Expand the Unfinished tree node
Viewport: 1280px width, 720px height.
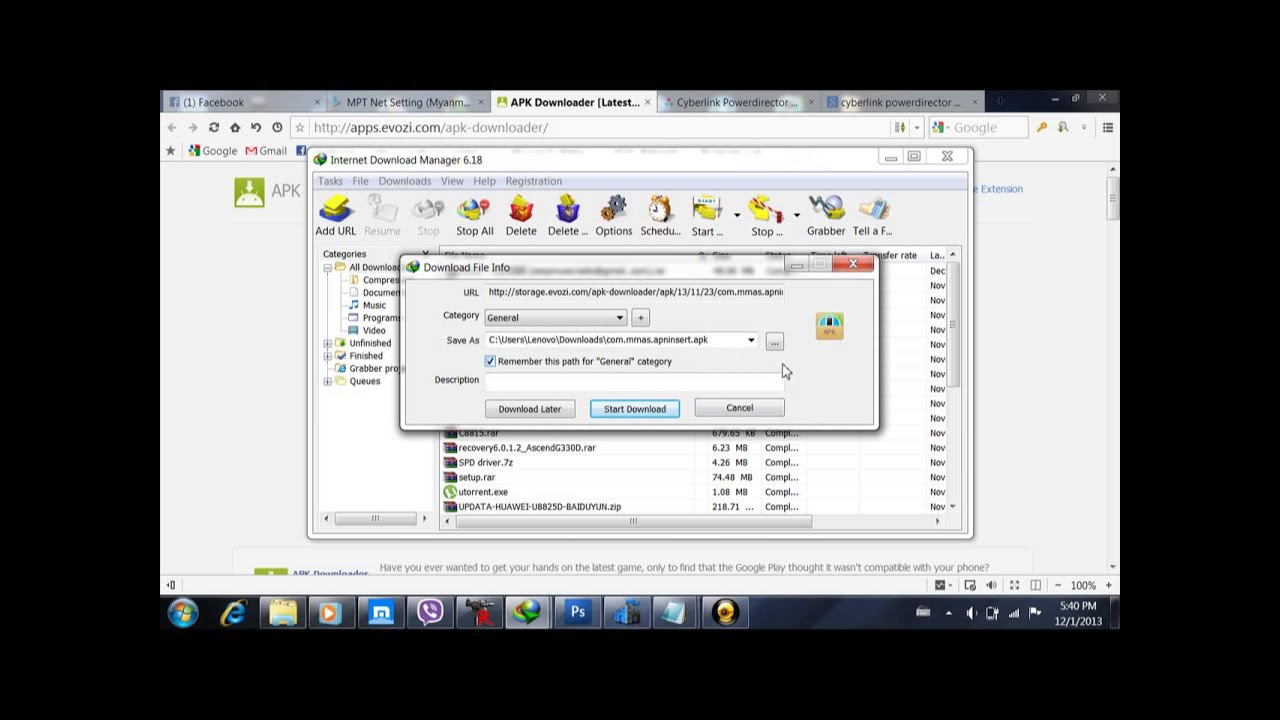(327, 343)
